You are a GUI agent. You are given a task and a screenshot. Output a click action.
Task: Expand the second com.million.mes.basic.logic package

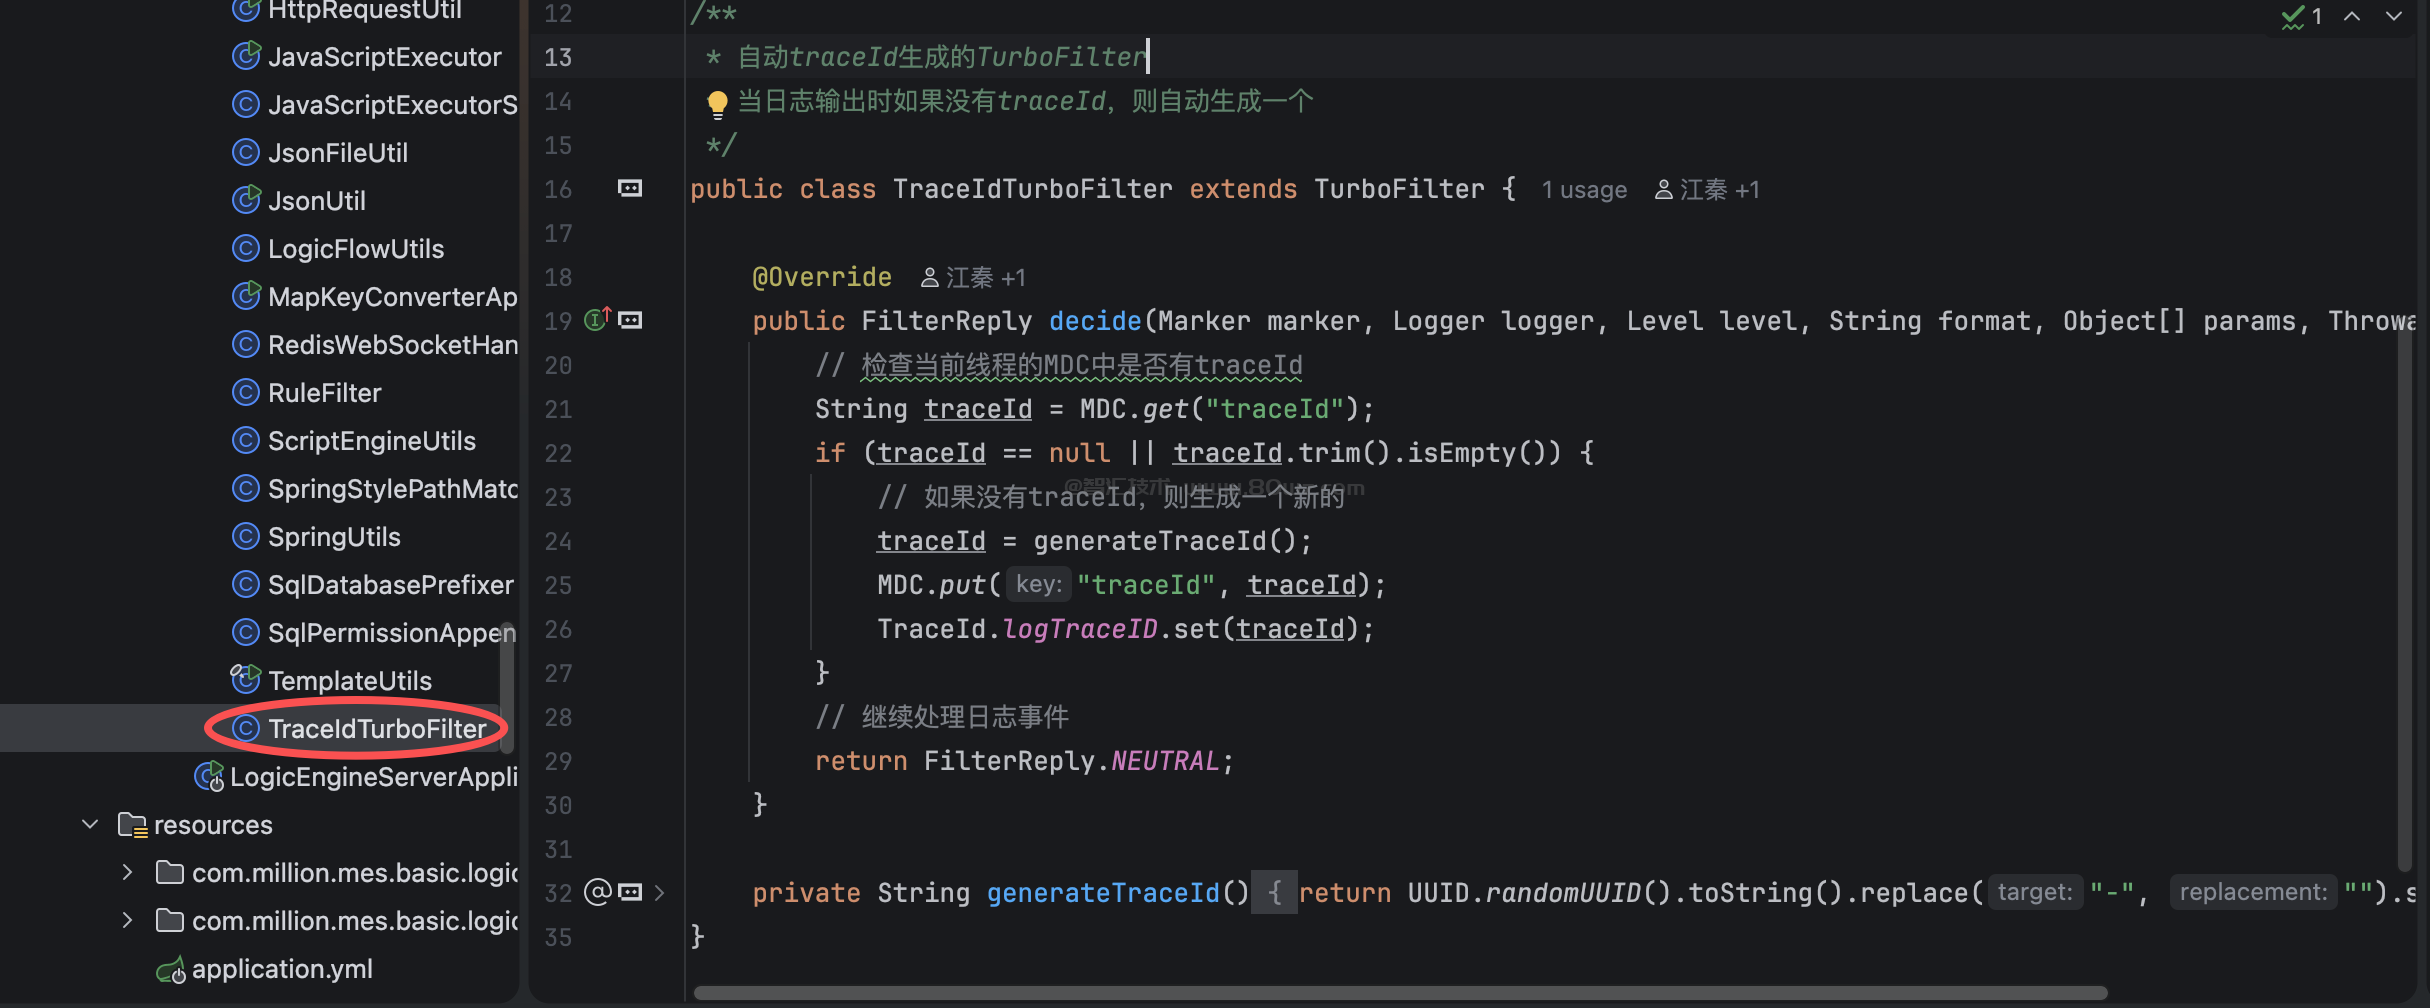coord(127,921)
